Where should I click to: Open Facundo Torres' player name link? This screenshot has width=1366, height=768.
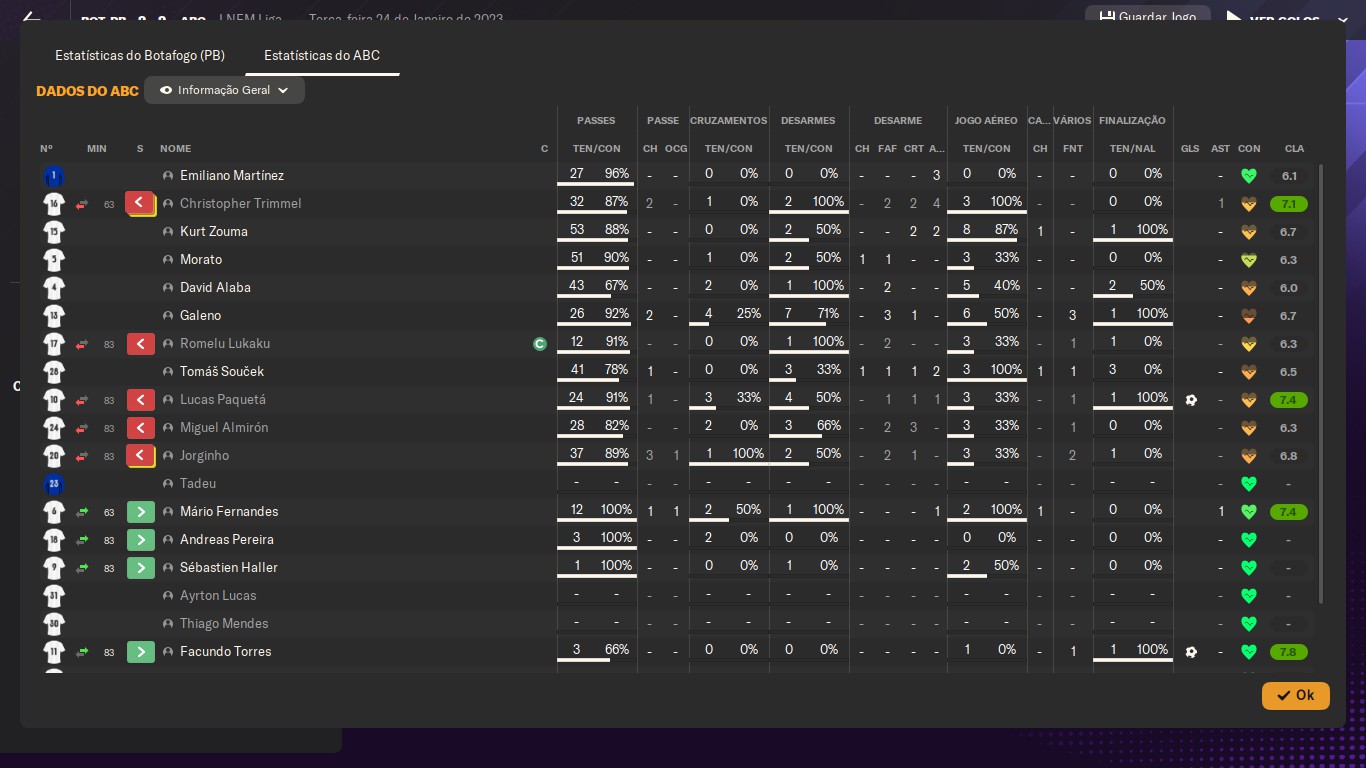(x=225, y=652)
